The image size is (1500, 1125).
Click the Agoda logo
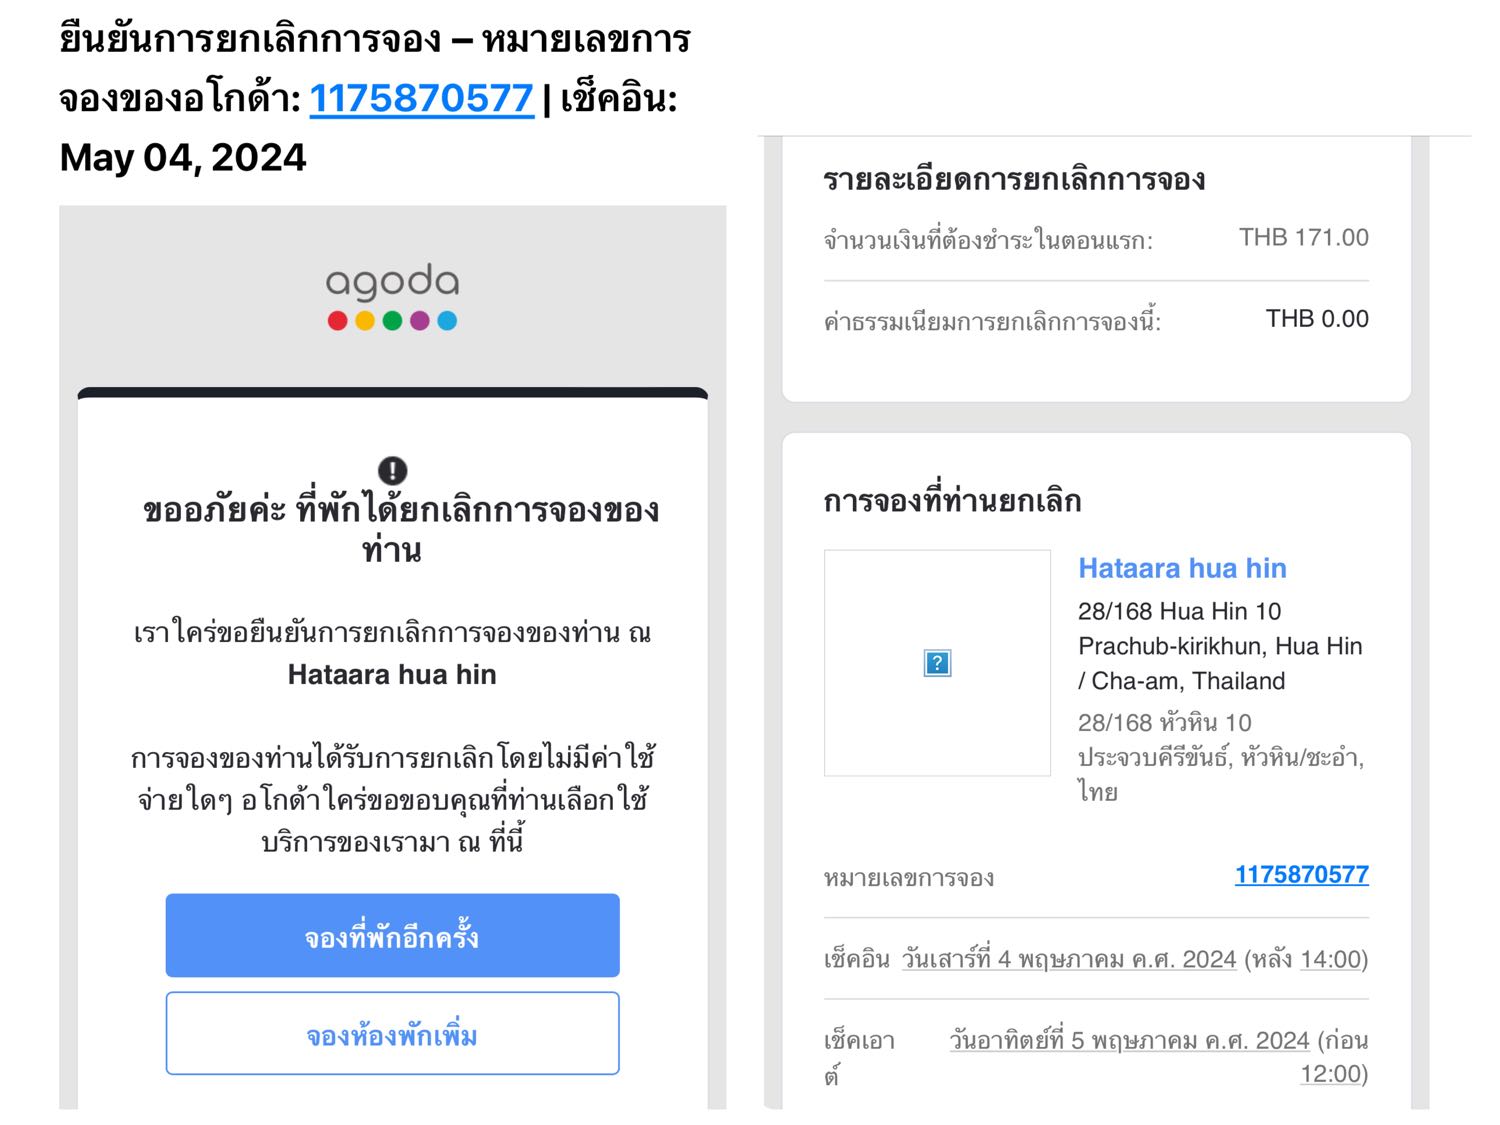[x=392, y=297]
